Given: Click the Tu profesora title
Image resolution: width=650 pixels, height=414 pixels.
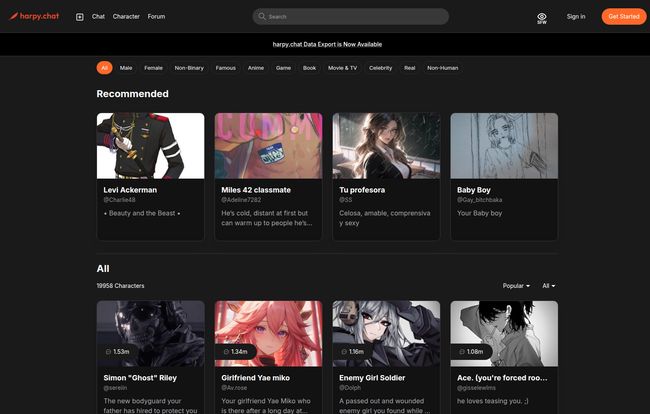Looking at the screenshot, I should pos(362,190).
